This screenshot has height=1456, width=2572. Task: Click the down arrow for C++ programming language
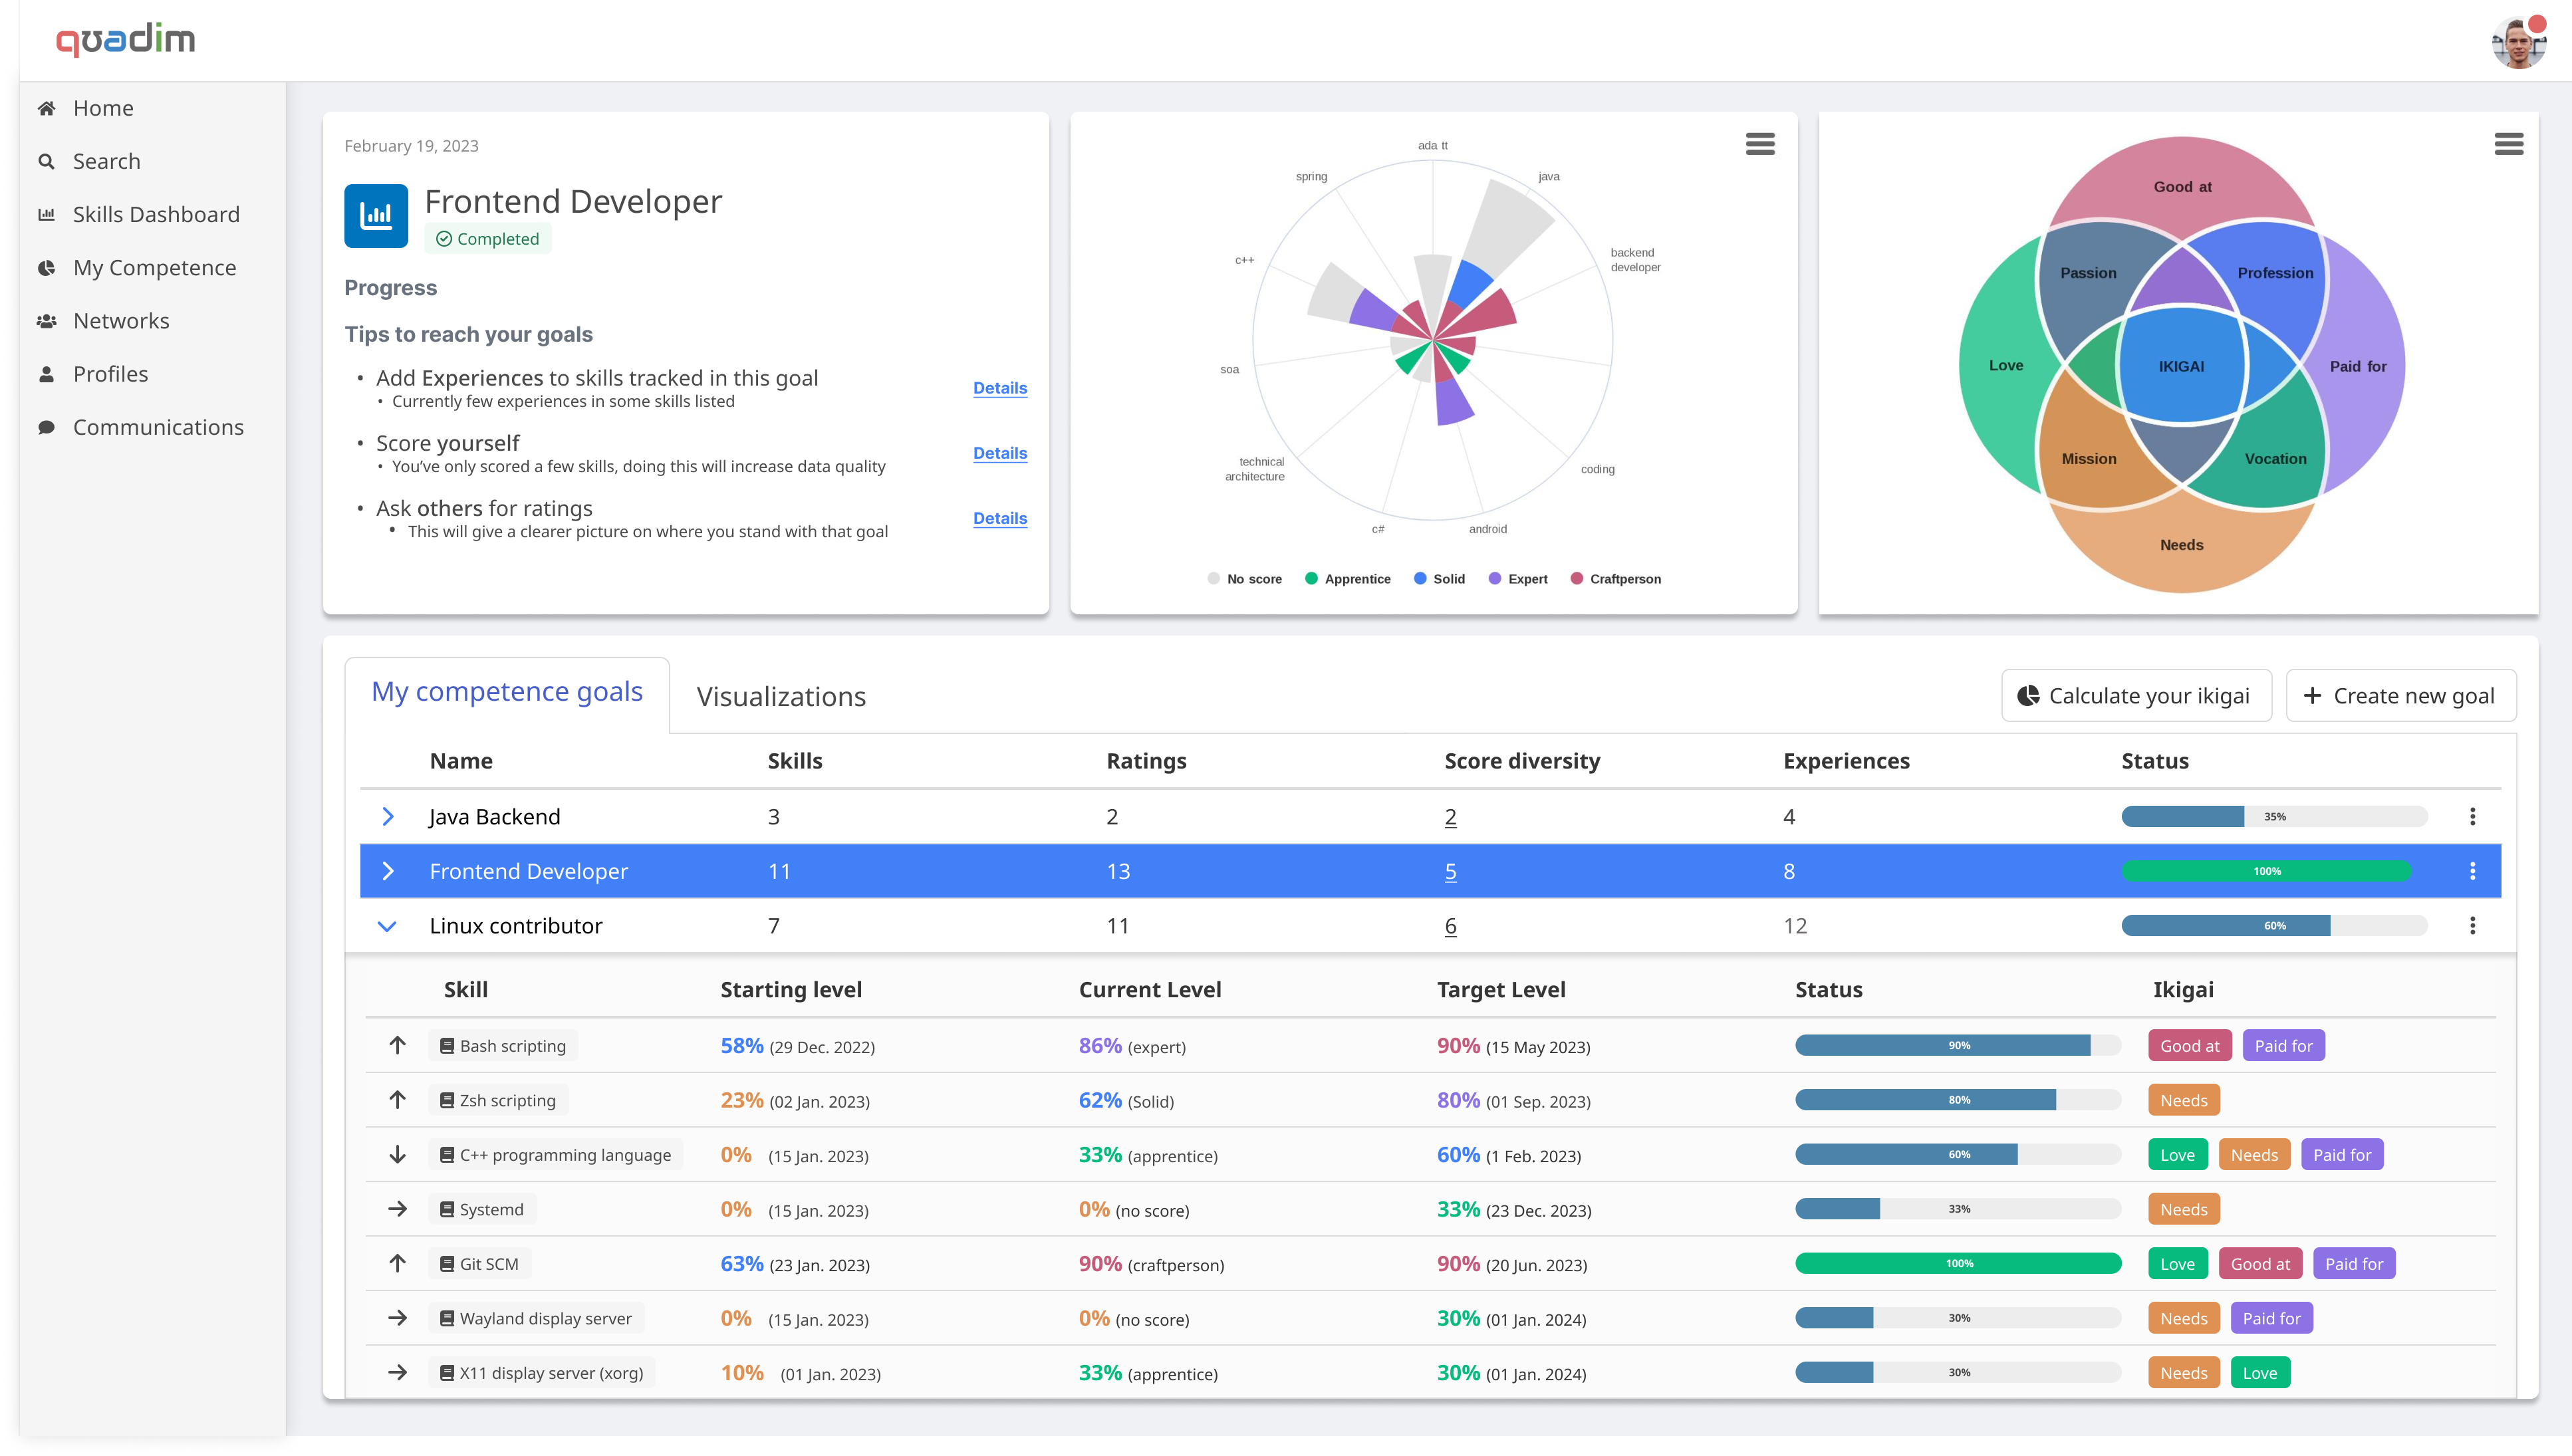(x=397, y=1155)
